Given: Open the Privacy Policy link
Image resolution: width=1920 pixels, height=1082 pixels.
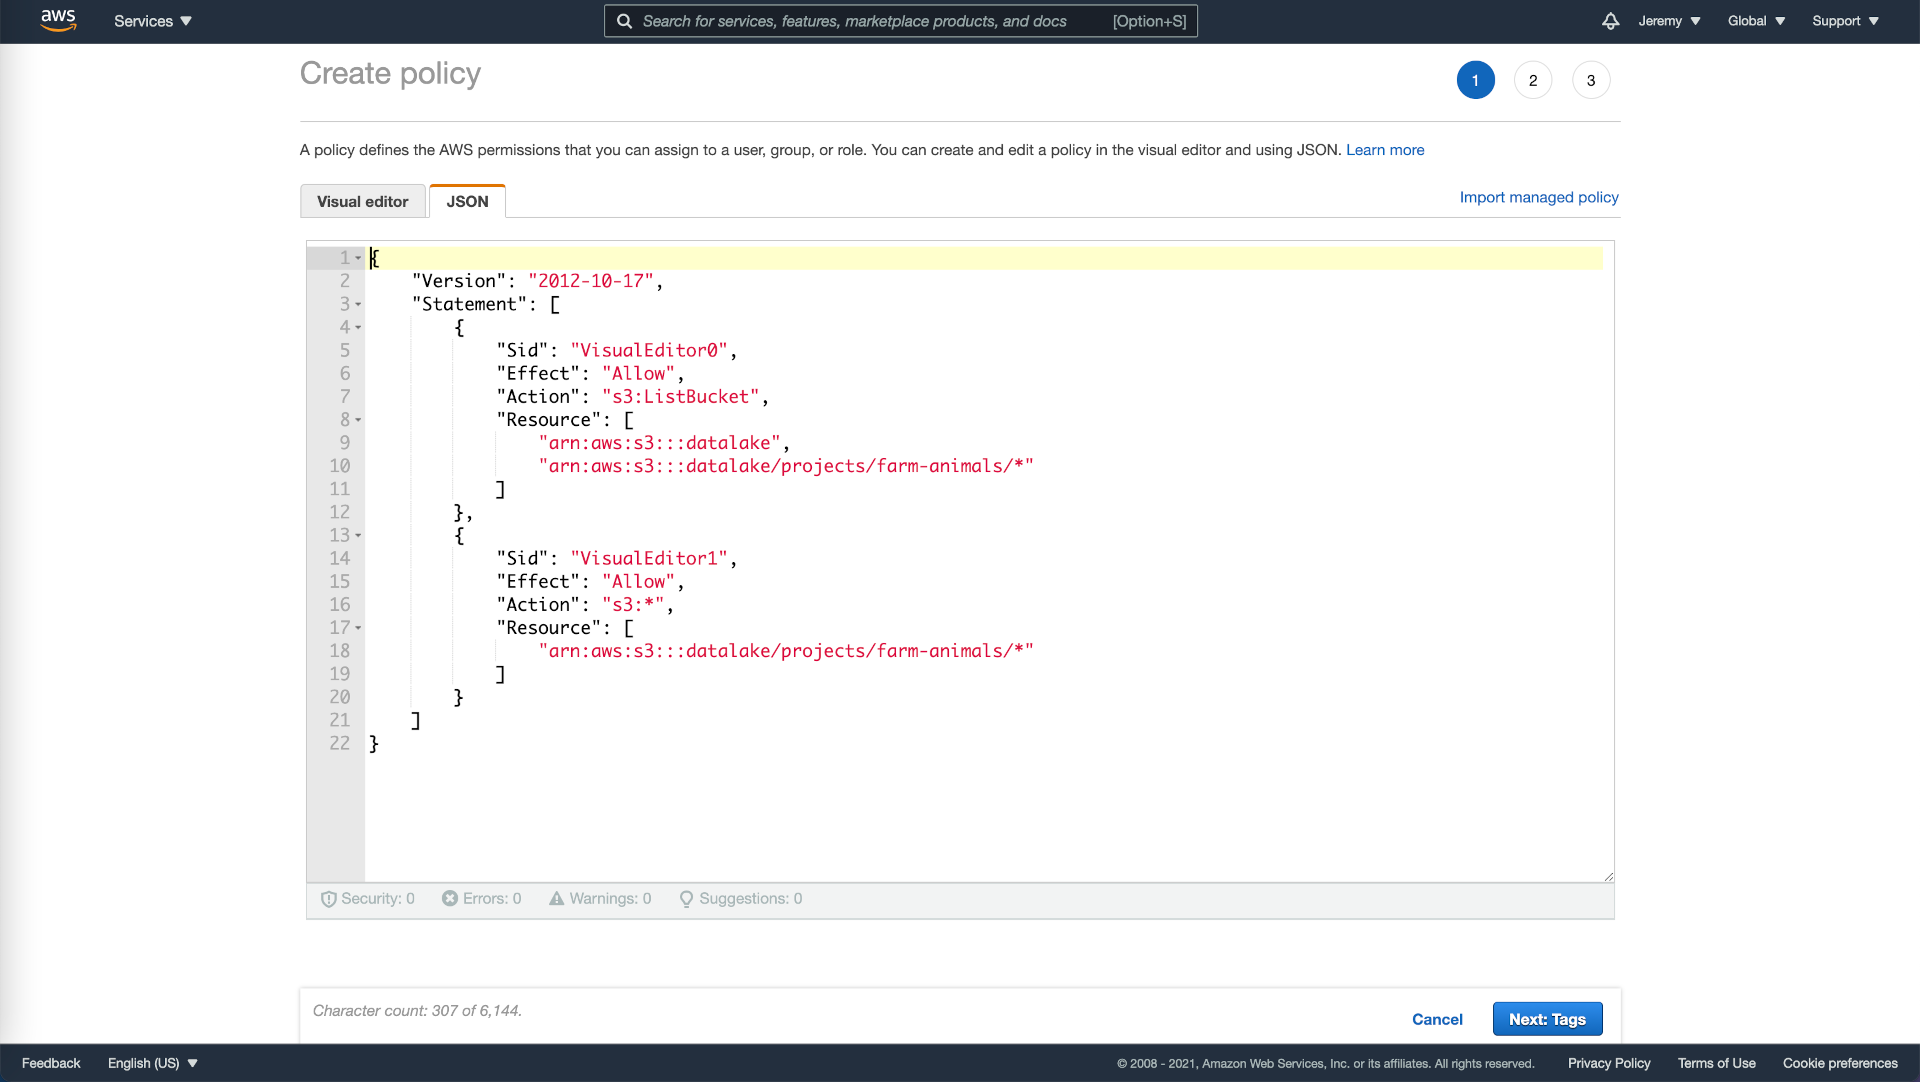Looking at the screenshot, I should (x=1609, y=1063).
